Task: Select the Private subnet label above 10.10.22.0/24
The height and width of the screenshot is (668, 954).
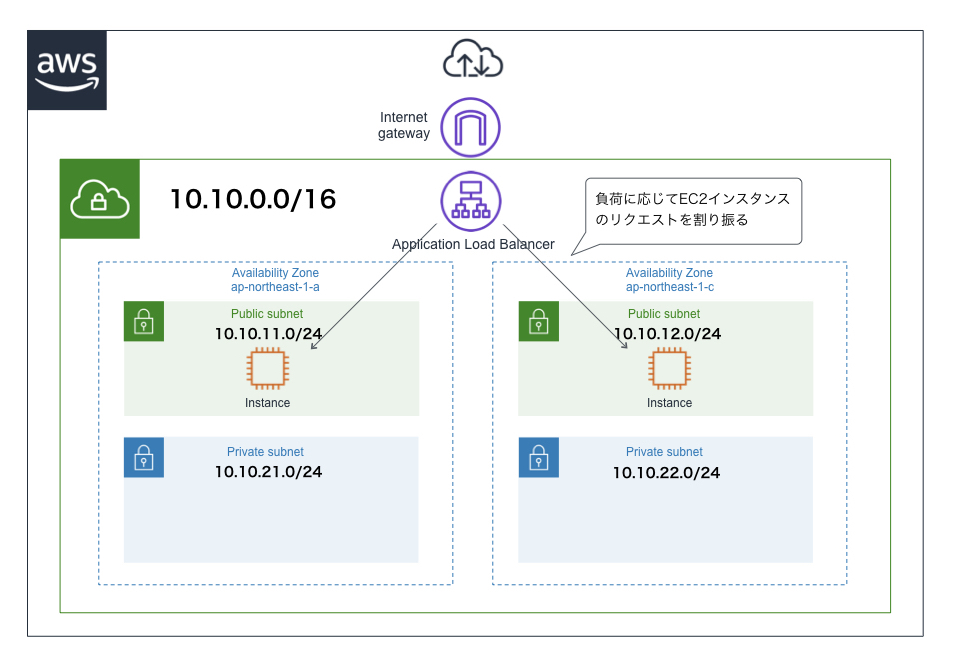Action: coord(664,452)
